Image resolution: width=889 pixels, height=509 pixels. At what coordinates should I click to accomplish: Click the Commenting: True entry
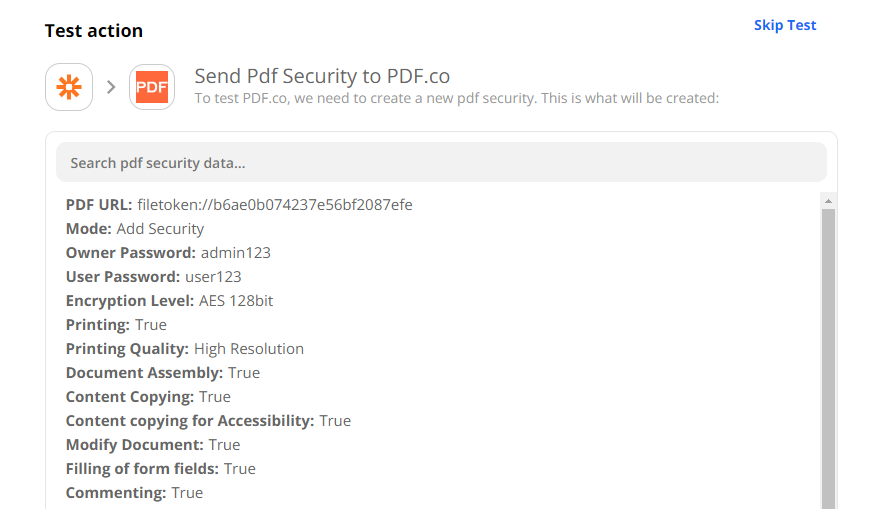coord(134,493)
